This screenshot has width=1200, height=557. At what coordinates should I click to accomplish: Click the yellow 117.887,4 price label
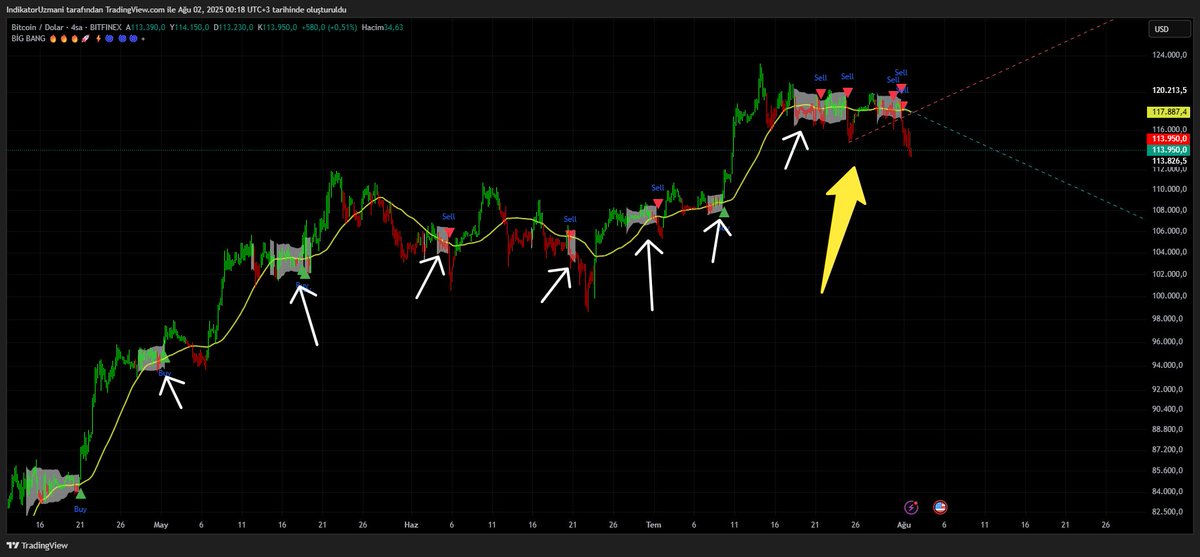pos(1169,113)
